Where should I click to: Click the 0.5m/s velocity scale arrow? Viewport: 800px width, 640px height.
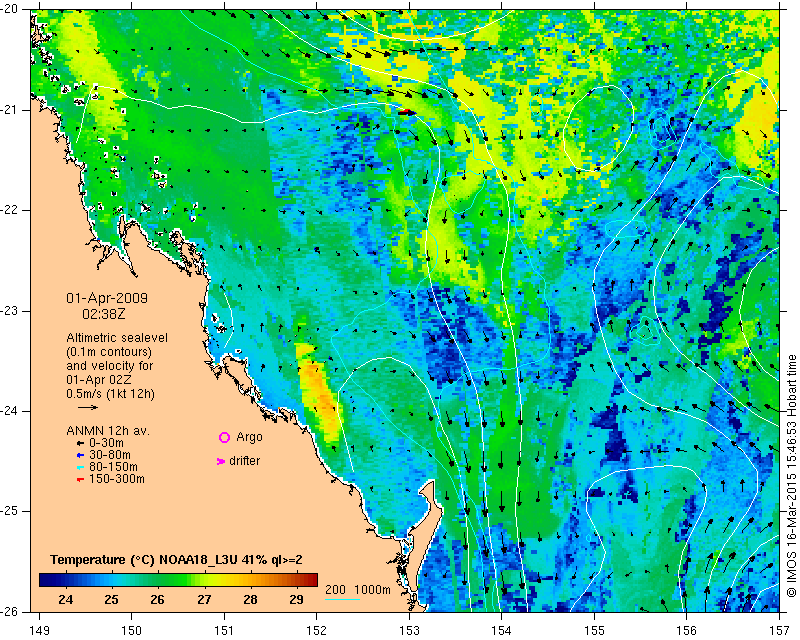[88, 407]
